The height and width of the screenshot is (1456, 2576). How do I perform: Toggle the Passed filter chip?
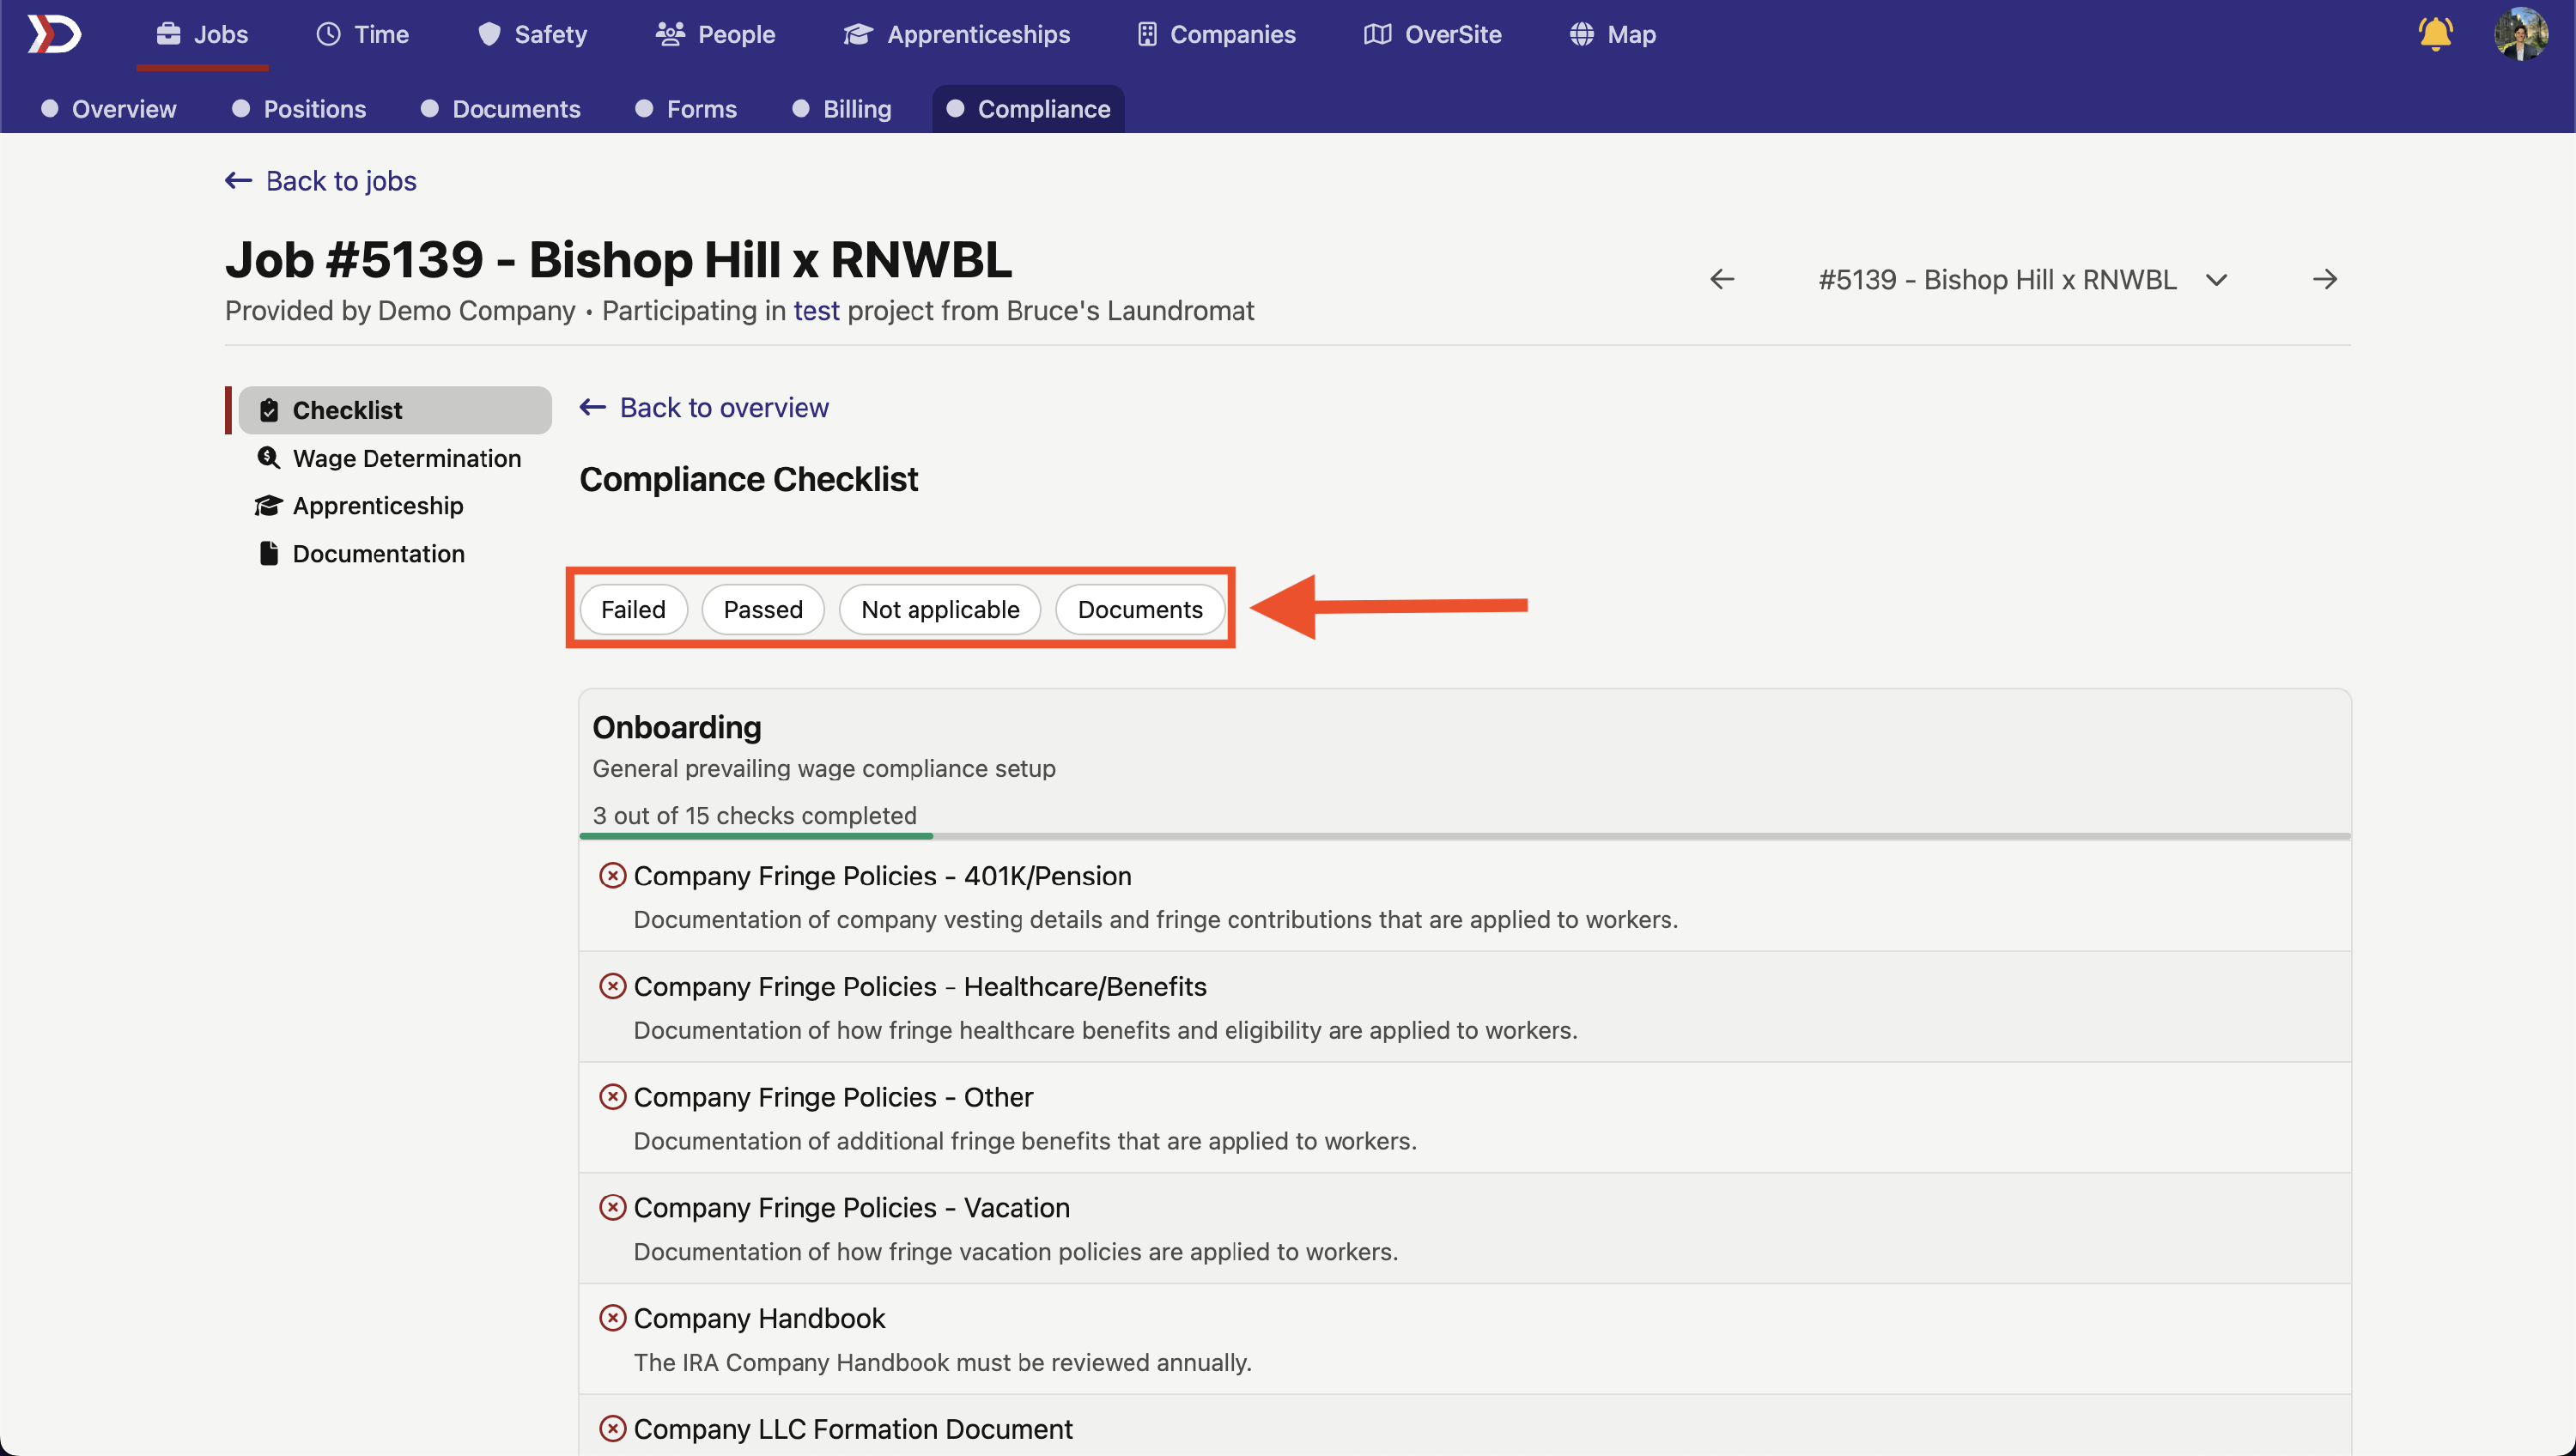tap(762, 610)
